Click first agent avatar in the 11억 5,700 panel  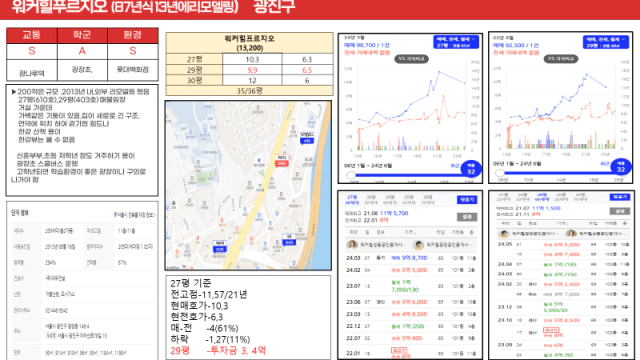[352, 244]
